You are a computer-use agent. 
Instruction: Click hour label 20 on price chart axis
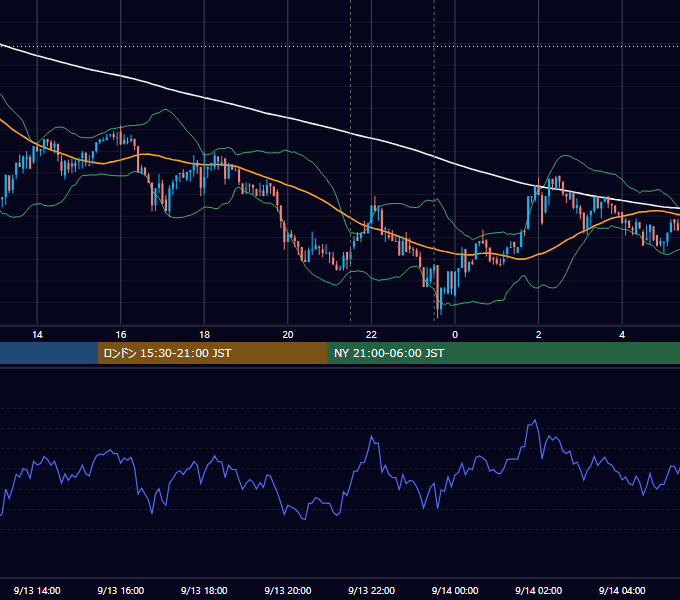288,335
